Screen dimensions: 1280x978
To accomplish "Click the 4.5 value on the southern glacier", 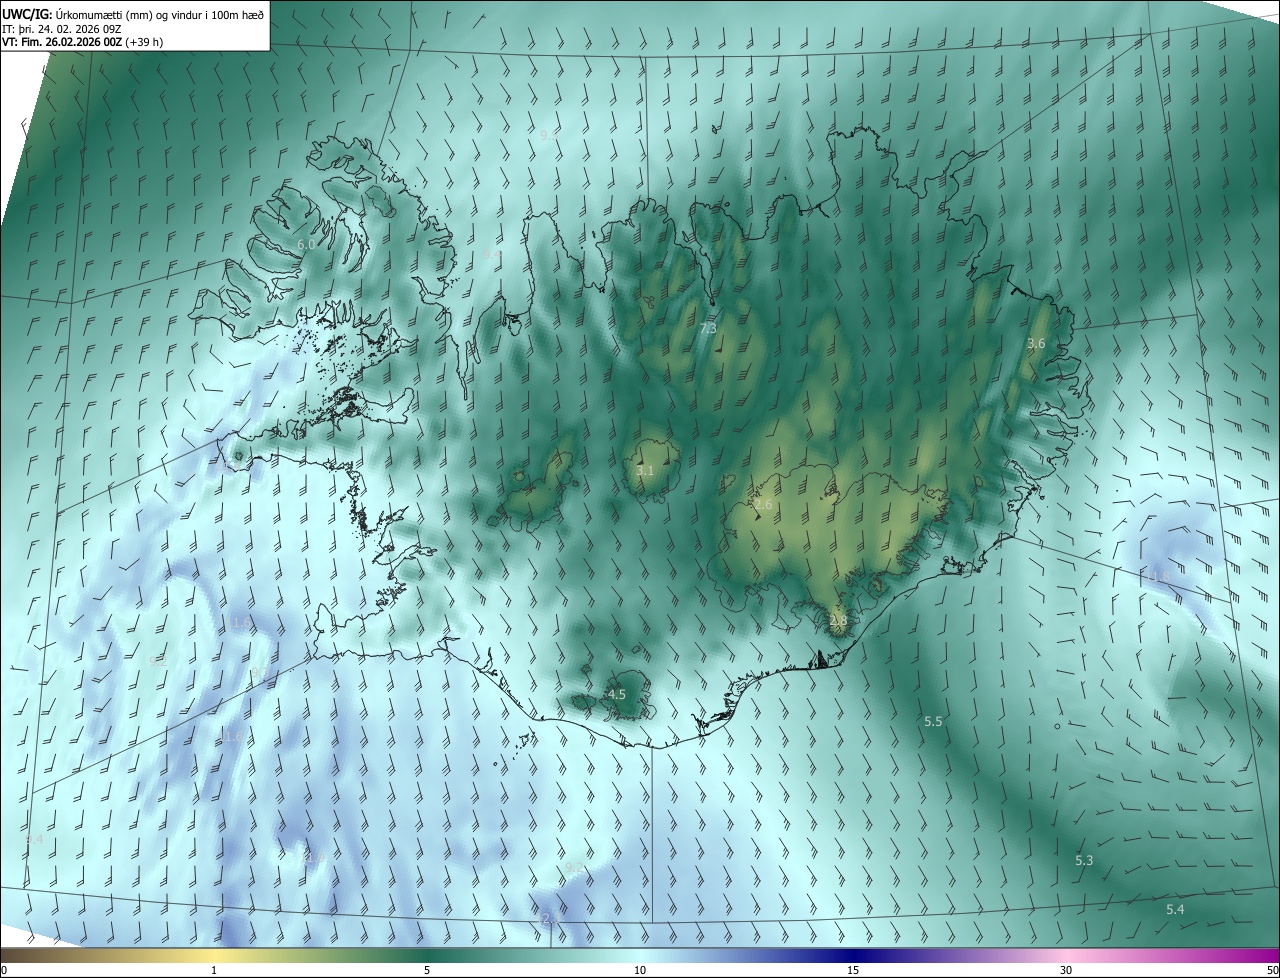I will pyautogui.click(x=617, y=694).
